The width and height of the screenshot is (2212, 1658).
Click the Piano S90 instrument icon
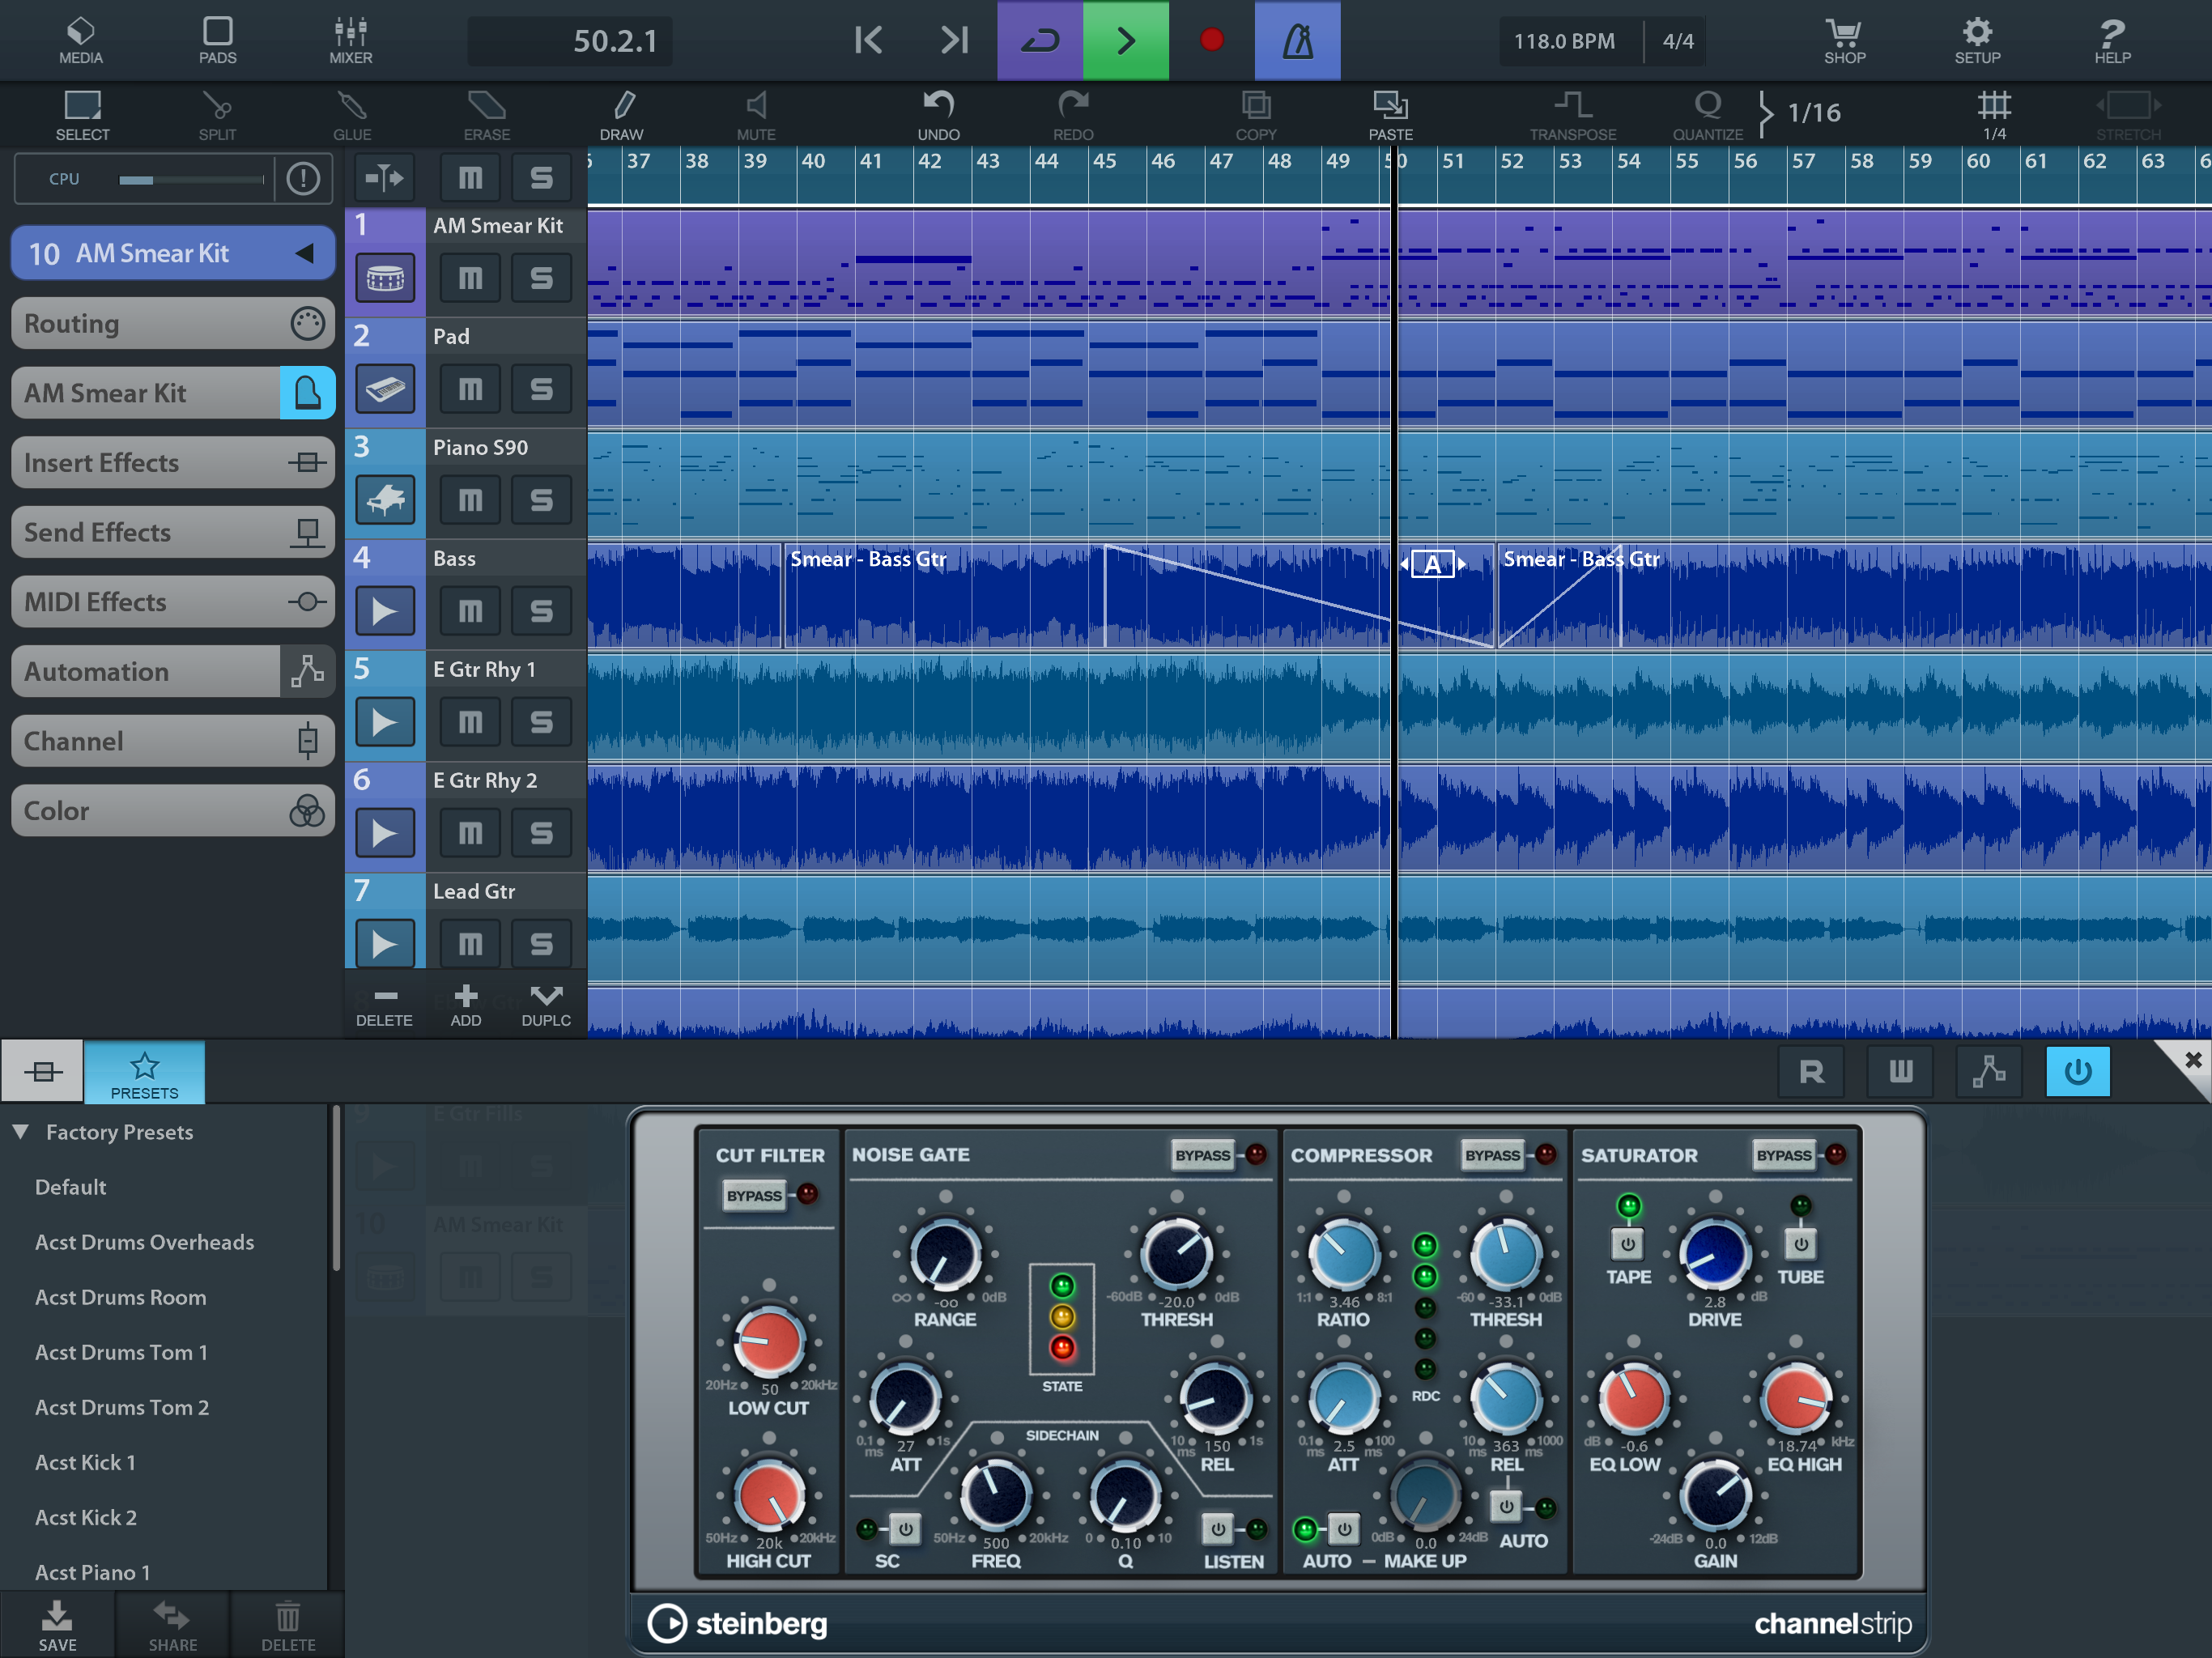coord(385,500)
